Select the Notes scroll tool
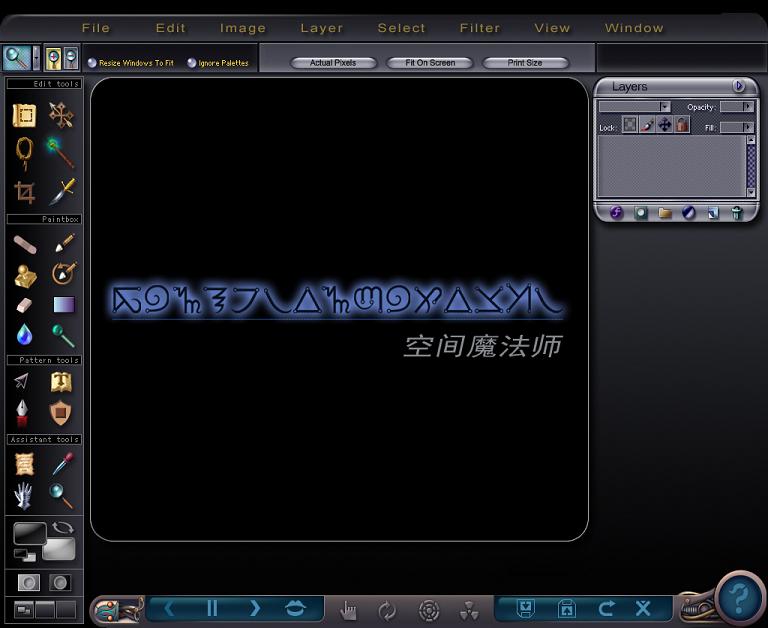The height and width of the screenshot is (628, 768). 24,464
